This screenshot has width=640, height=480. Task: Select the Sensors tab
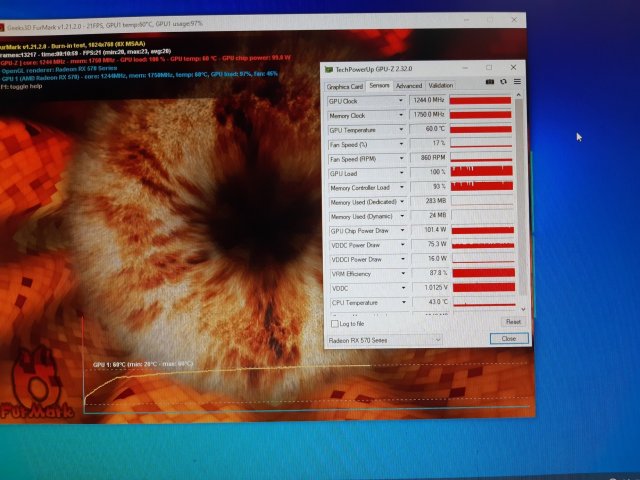click(x=379, y=85)
